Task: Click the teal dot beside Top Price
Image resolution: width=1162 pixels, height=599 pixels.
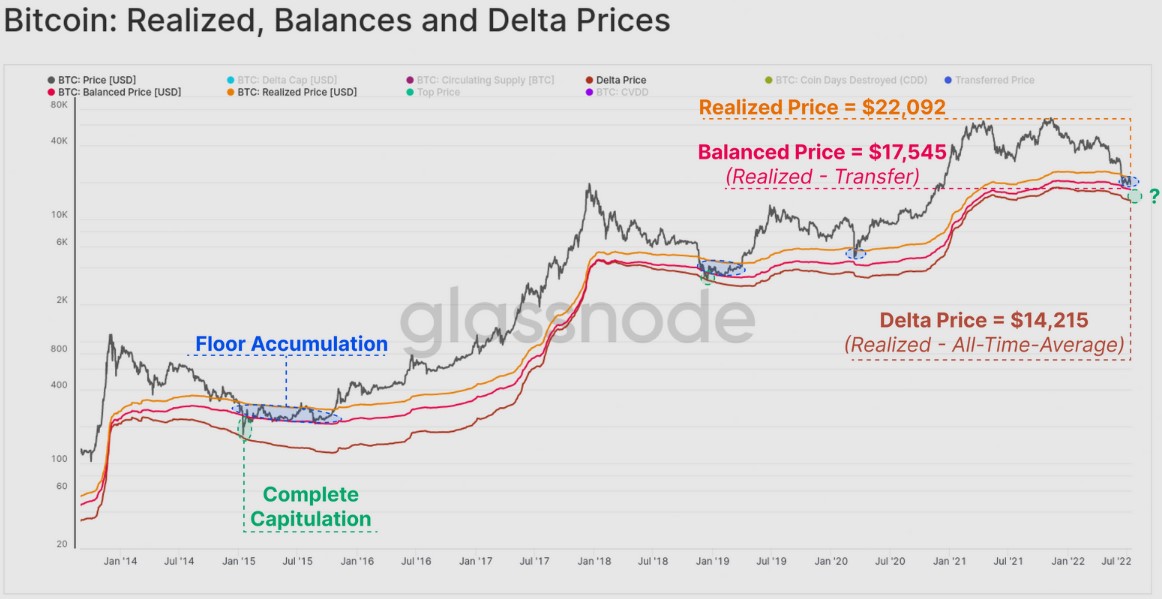Action: click(x=409, y=92)
